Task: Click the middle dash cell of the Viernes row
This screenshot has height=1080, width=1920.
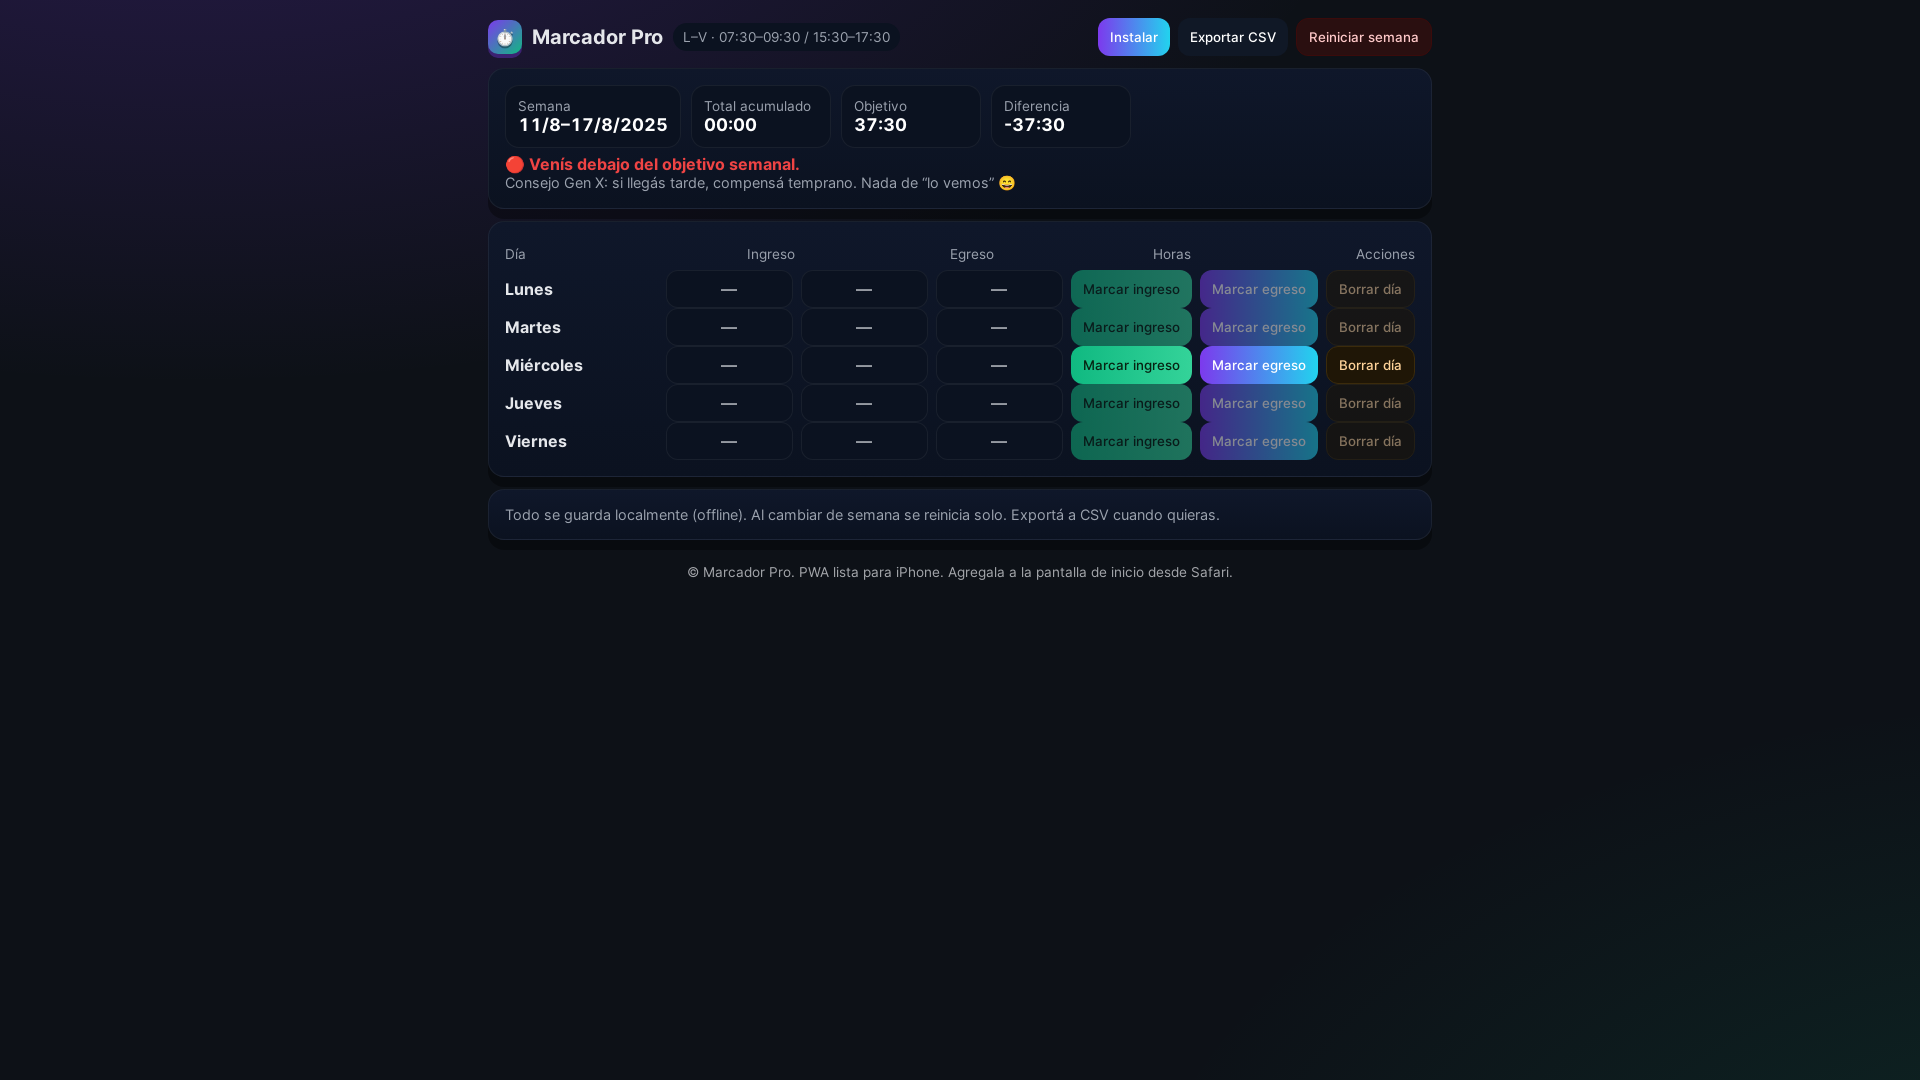Action: coord(864,441)
